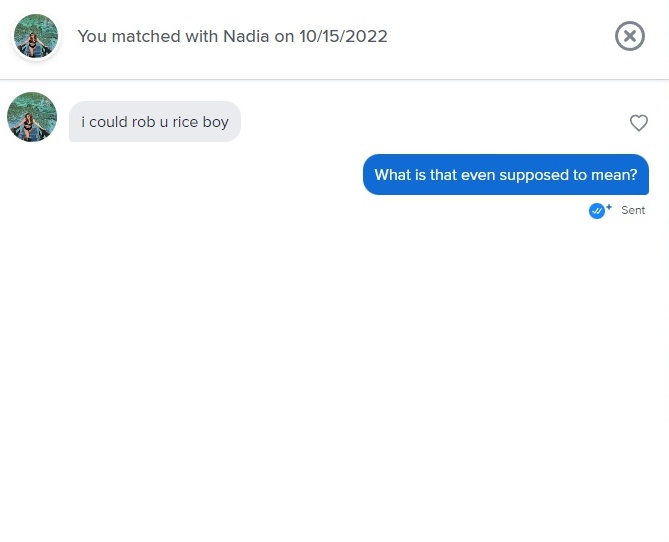
Task: Click Nadia's avatar beside her message
Action: pos(32,117)
